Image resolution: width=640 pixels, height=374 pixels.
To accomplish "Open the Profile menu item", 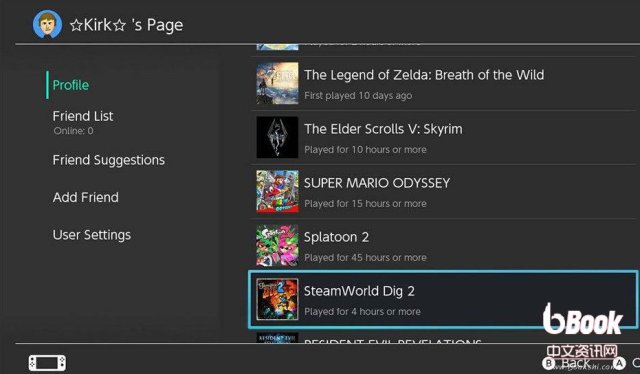I will [71, 85].
